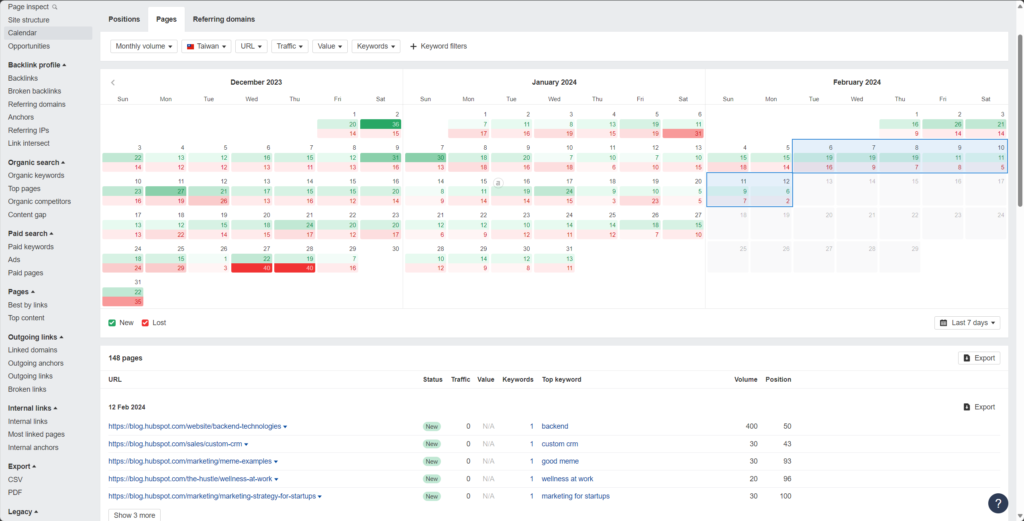Open the meme-examples page link
Image resolution: width=1024 pixels, height=521 pixels.
coord(190,462)
